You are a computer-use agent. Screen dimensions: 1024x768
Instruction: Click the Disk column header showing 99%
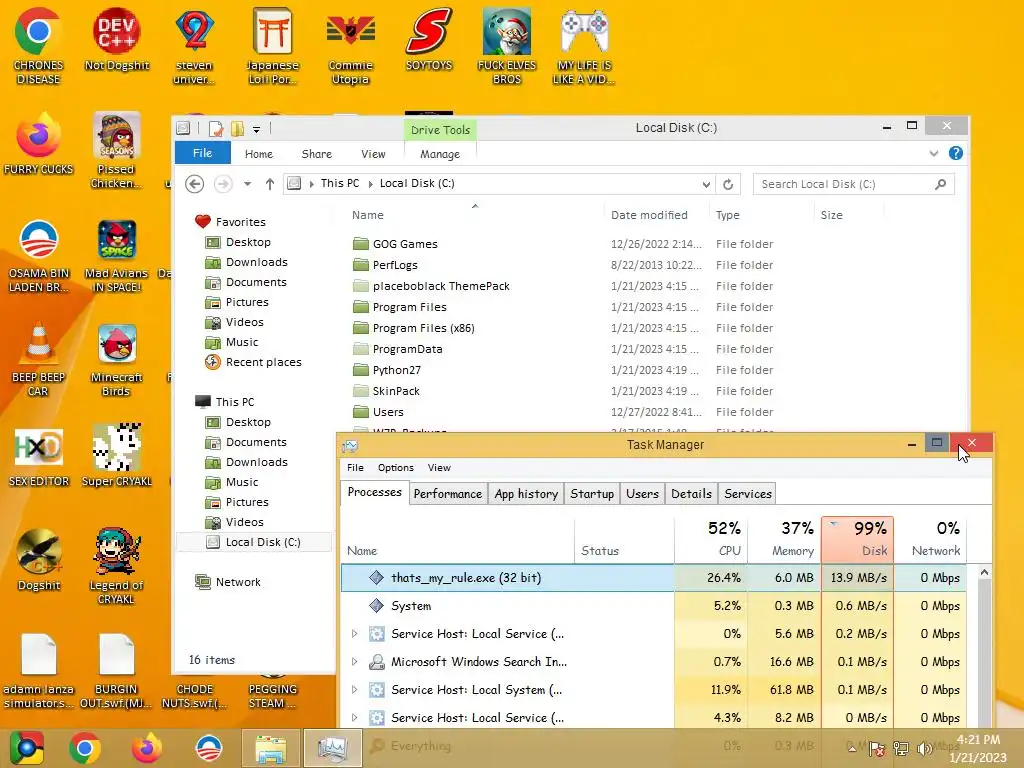click(857, 539)
